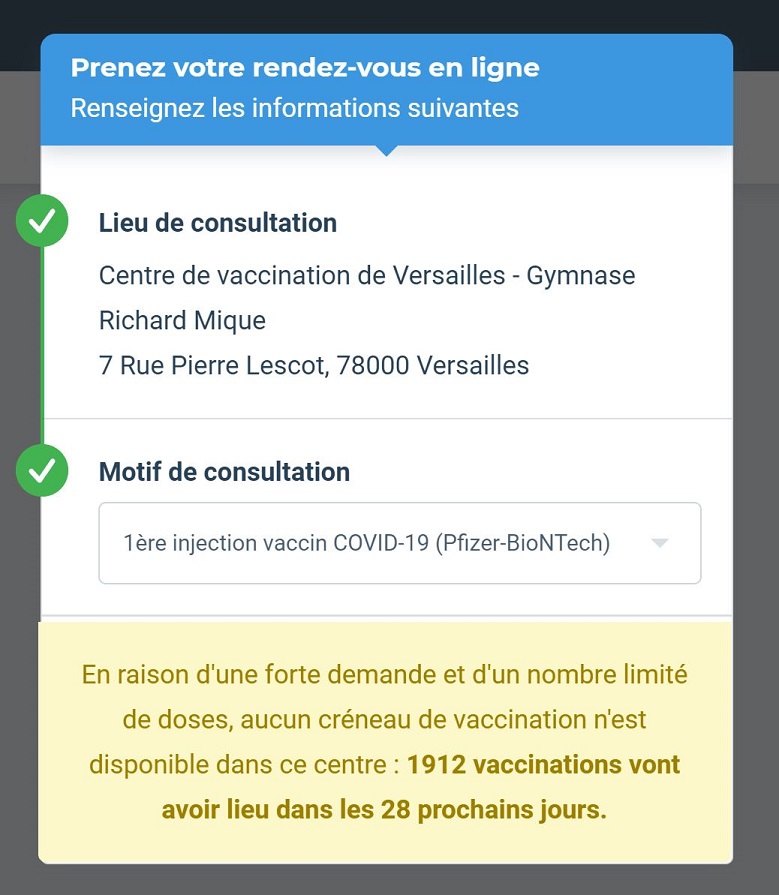Click the Pfizer-BioNTech text in the dropdown
The height and width of the screenshot is (895, 779).
pyautogui.click(x=523, y=543)
